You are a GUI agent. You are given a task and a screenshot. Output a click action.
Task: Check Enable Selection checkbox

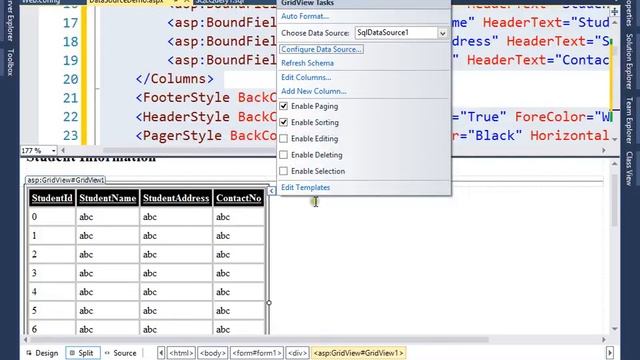click(x=284, y=171)
